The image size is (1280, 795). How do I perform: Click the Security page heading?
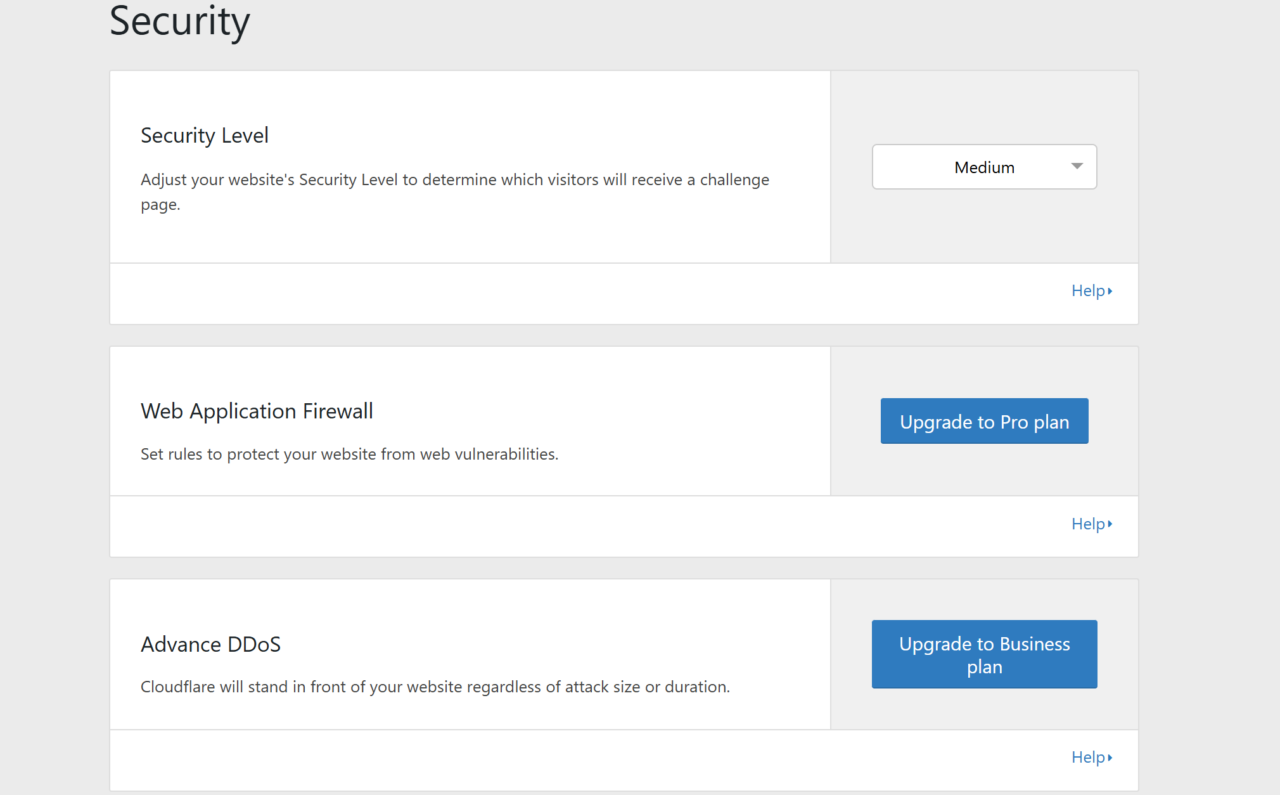180,21
